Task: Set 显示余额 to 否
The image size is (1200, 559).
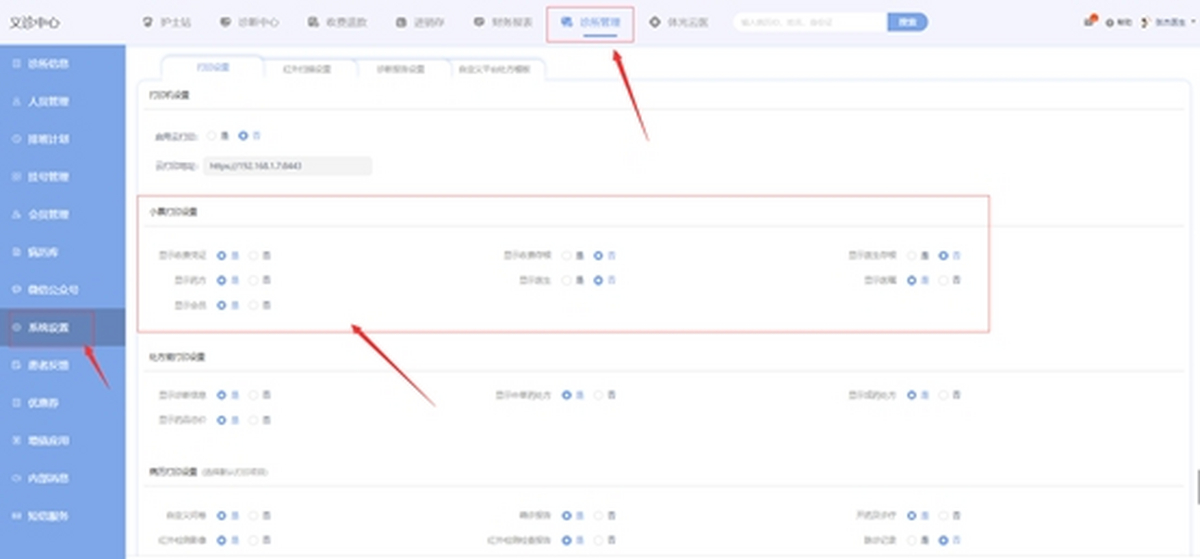Action: pyautogui.click(x=944, y=280)
